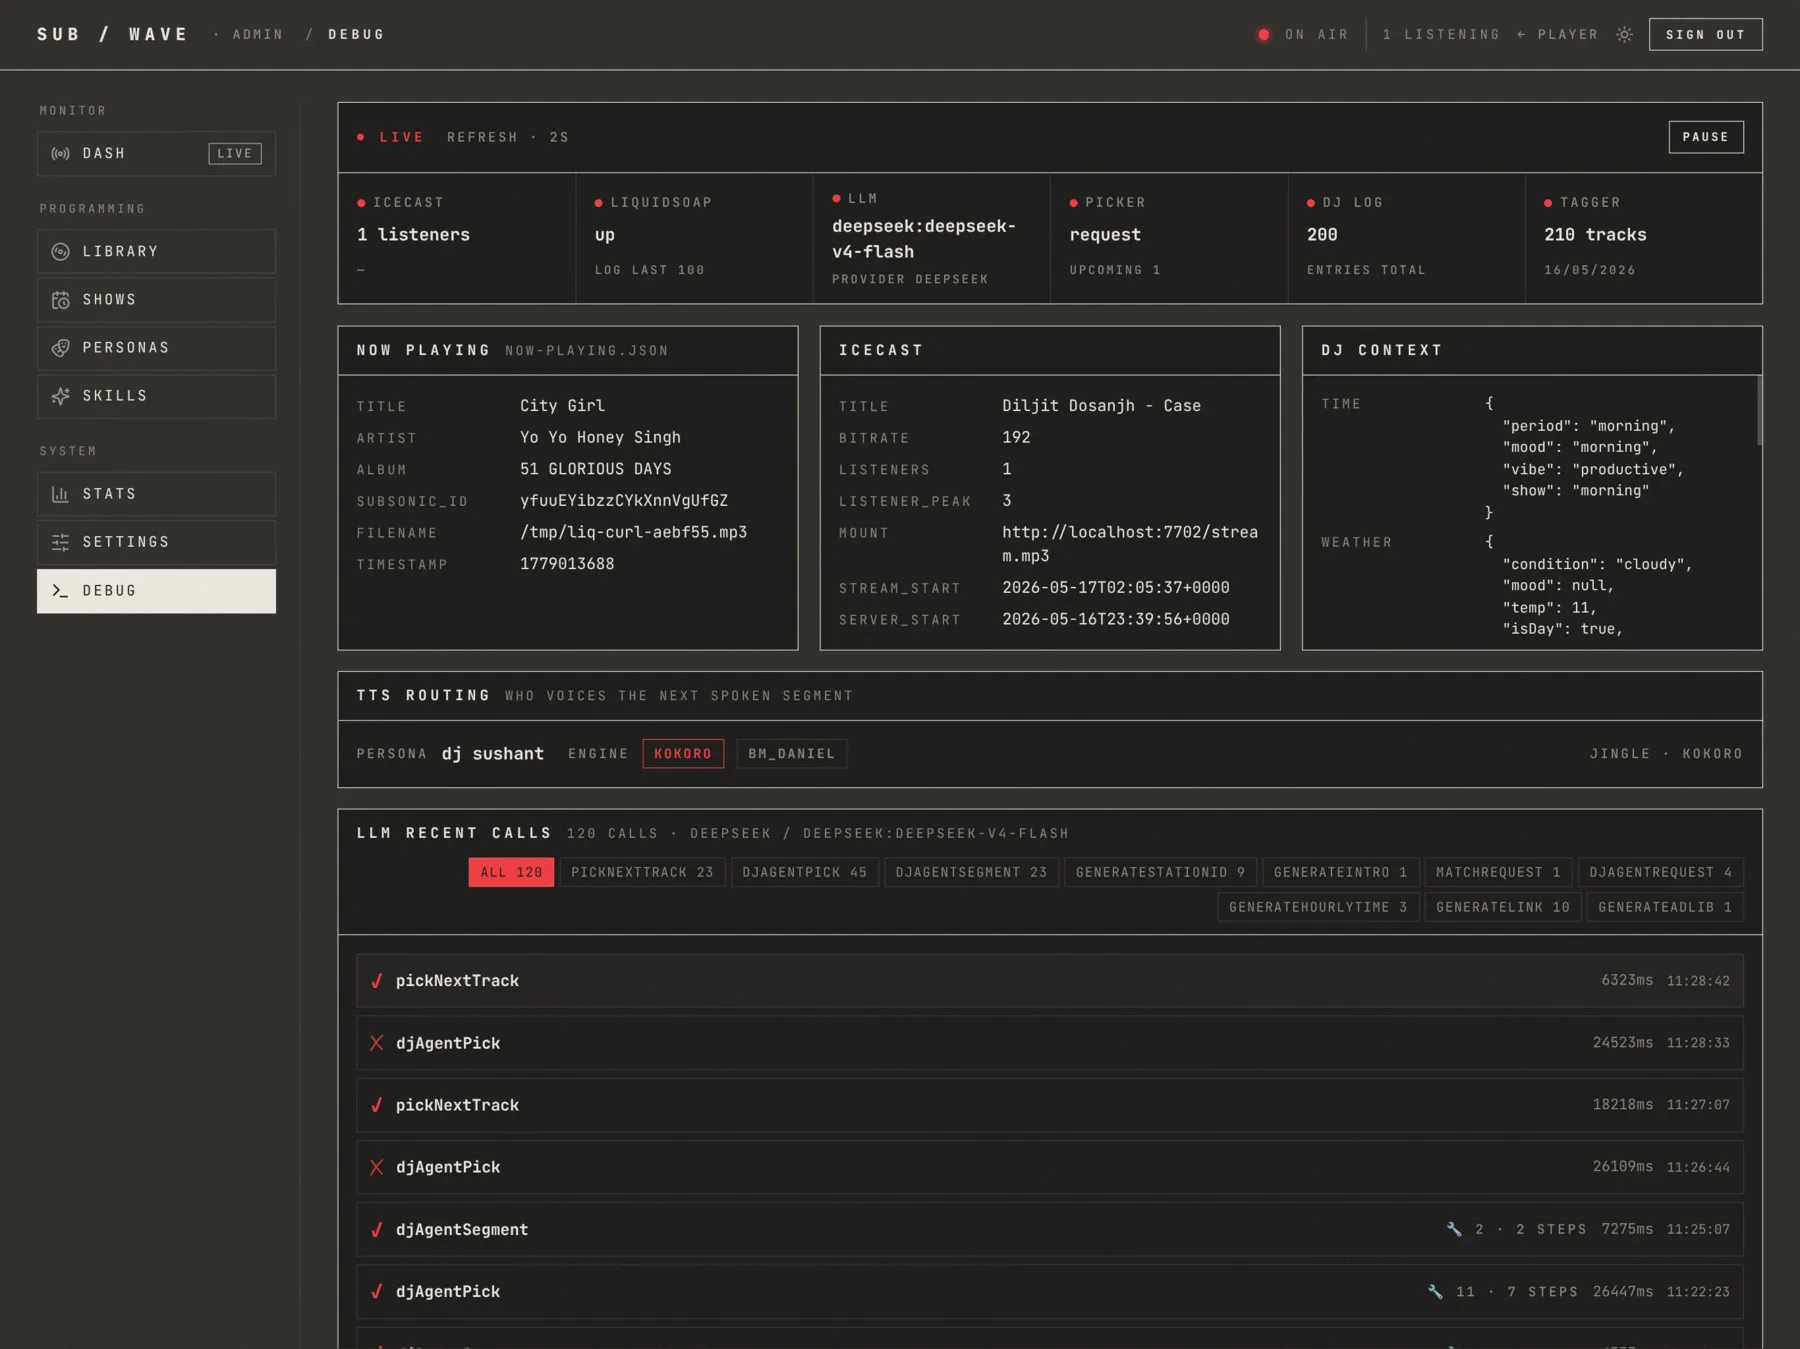Expand the djAgentSegment call at 11:25:07

pyautogui.click(x=1050, y=1230)
